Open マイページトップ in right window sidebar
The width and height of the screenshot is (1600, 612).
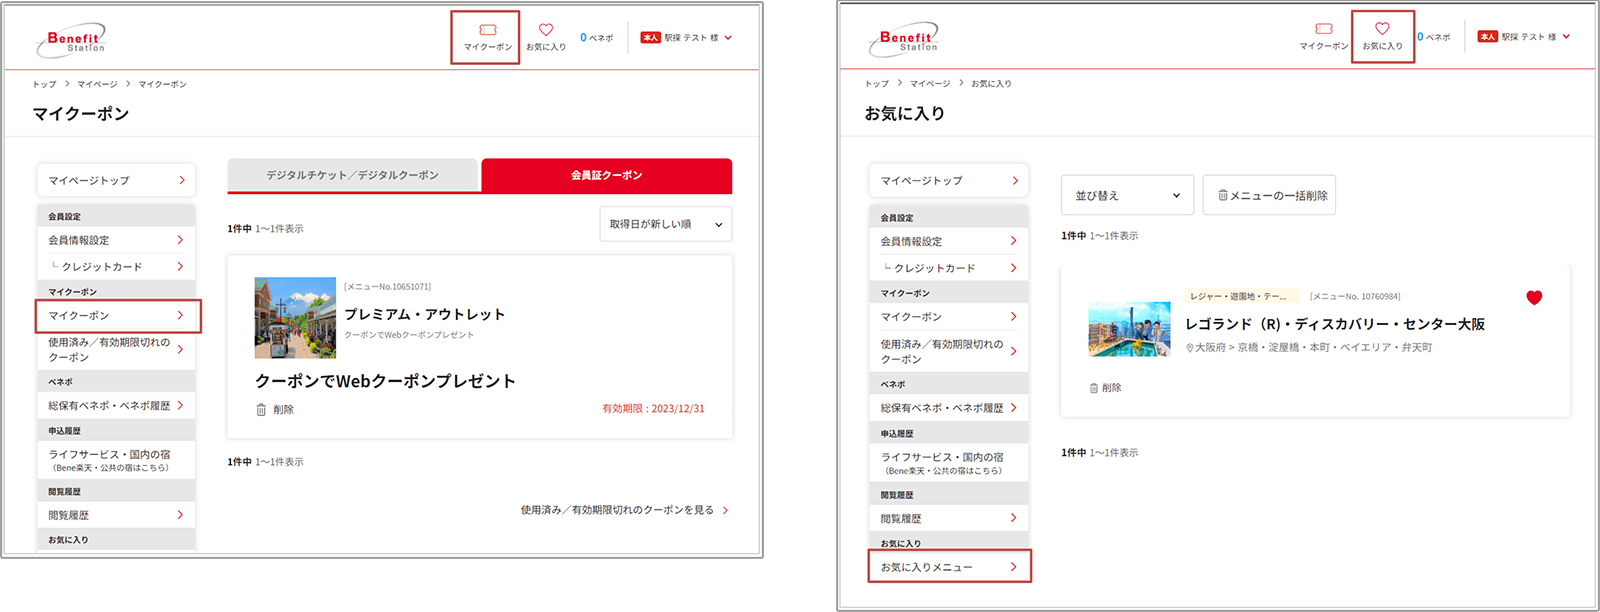(949, 181)
